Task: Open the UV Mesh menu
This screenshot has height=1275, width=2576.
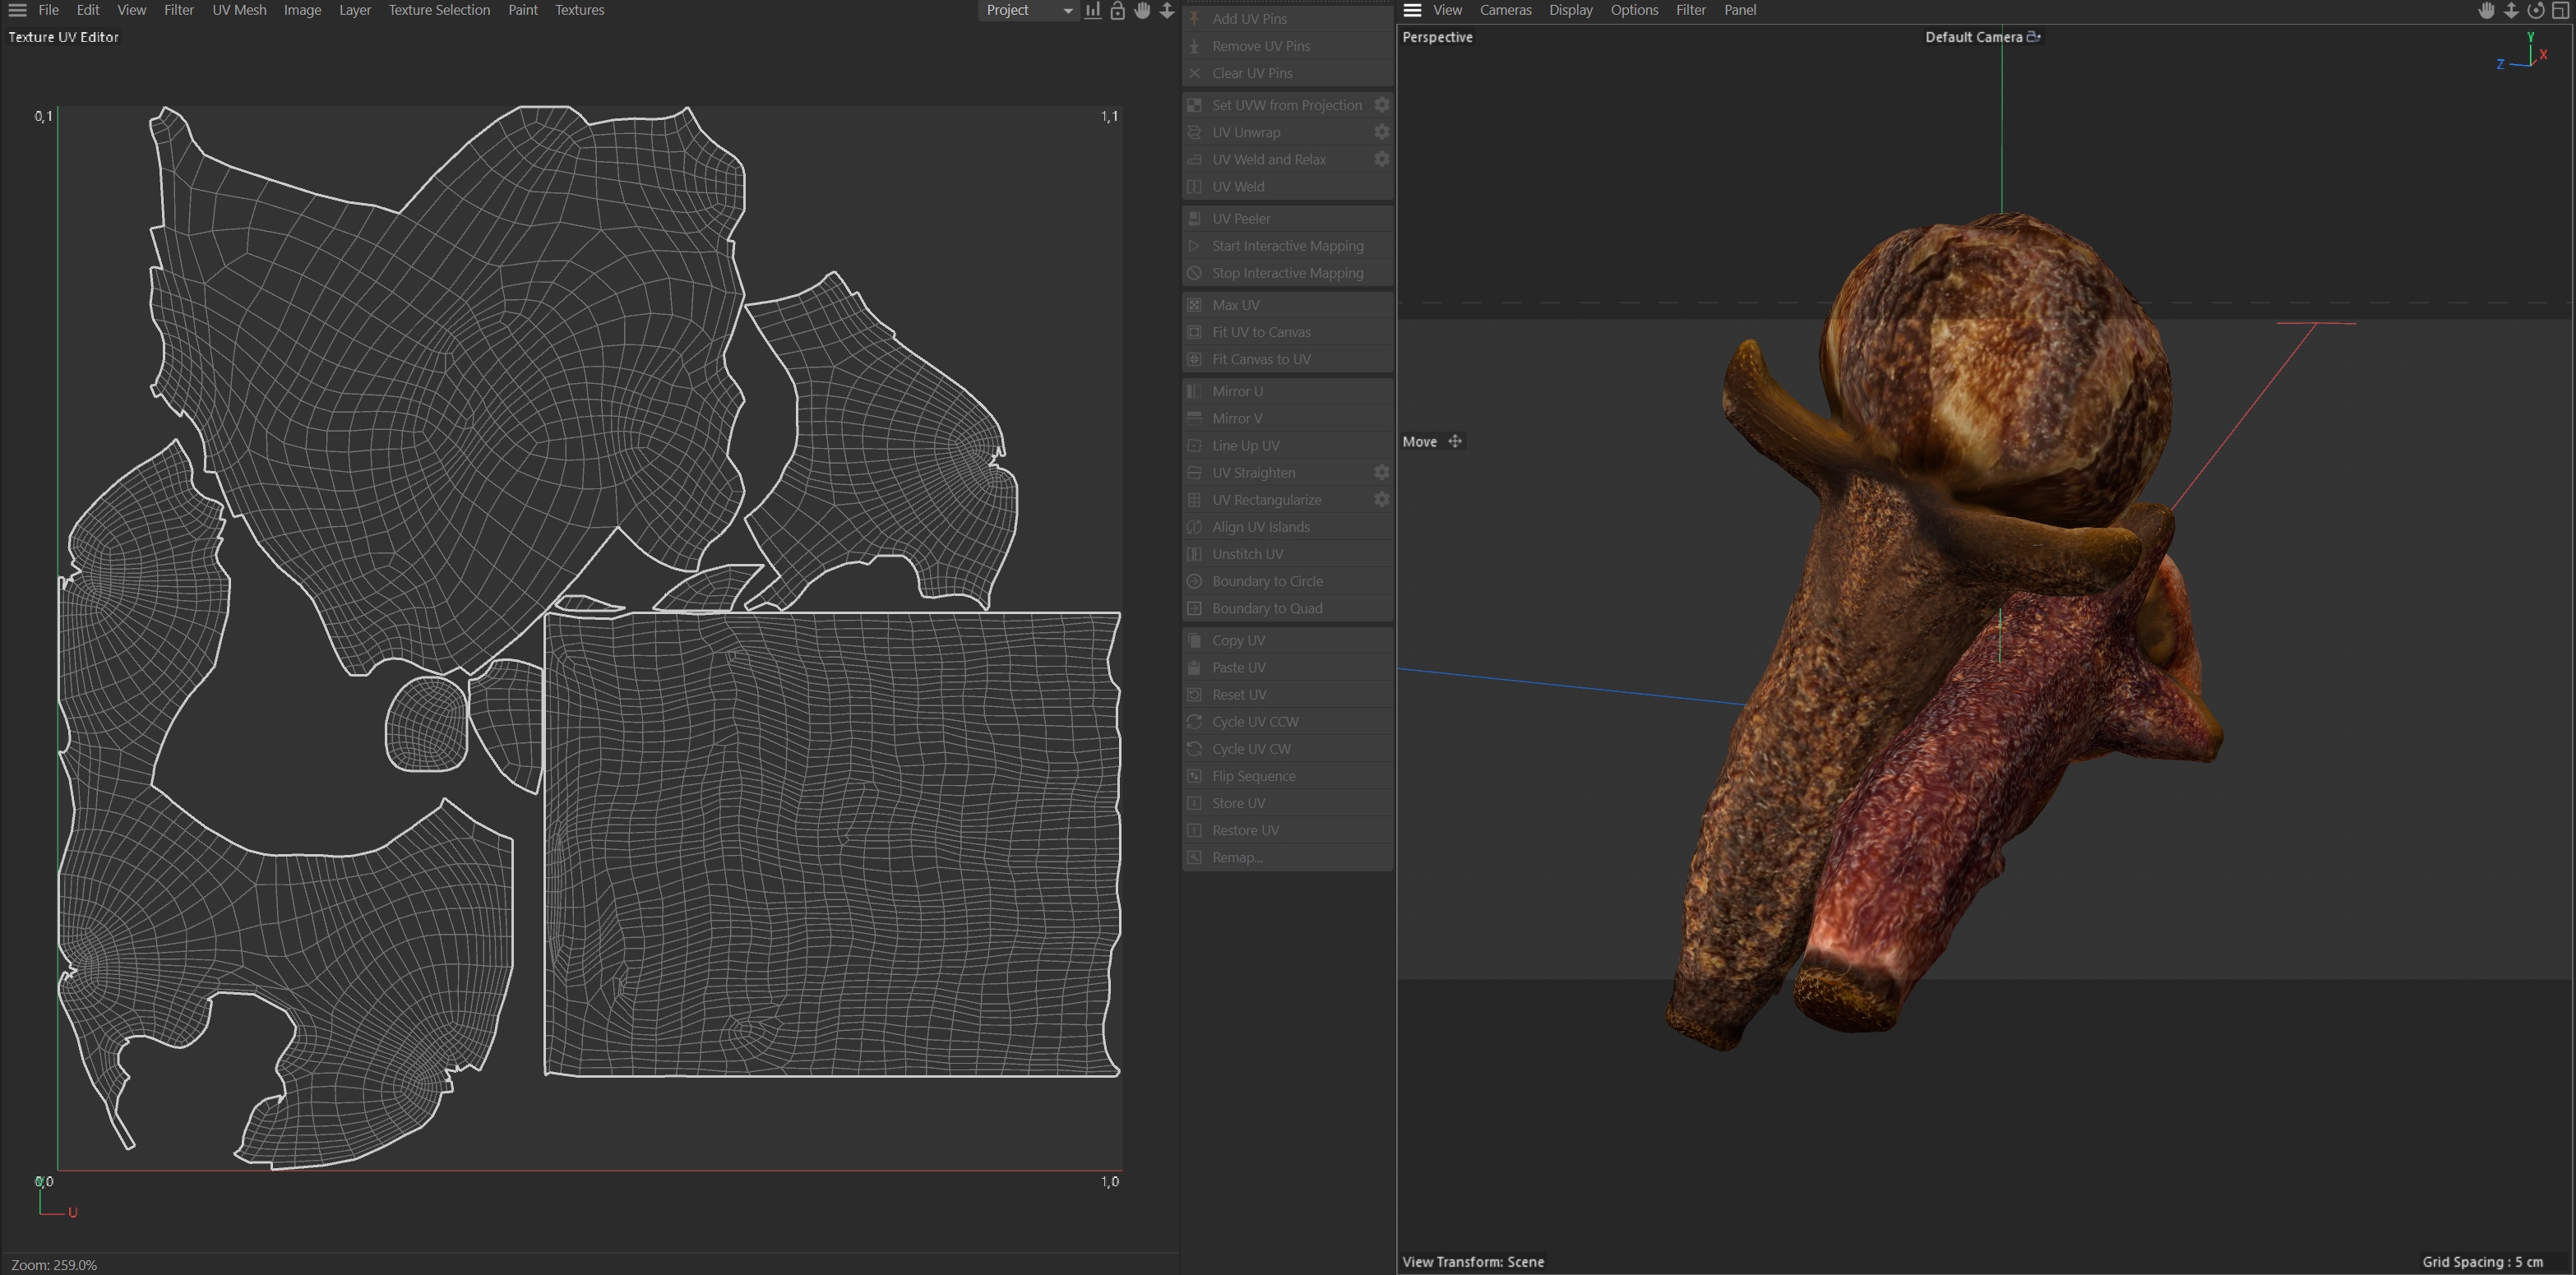Action: tap(239, 10)
